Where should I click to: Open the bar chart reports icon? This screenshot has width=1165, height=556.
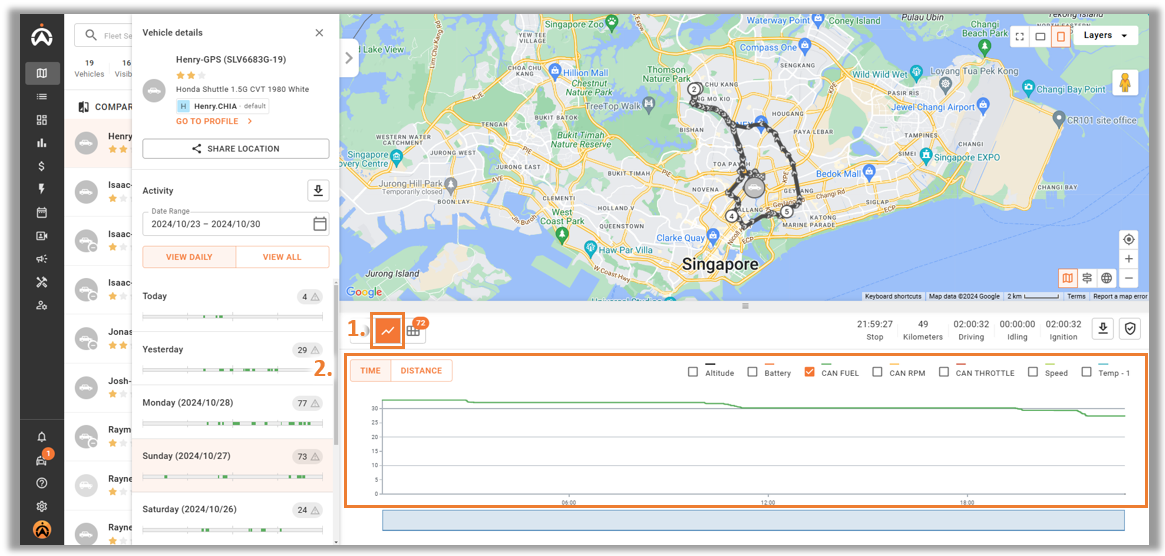42,143
